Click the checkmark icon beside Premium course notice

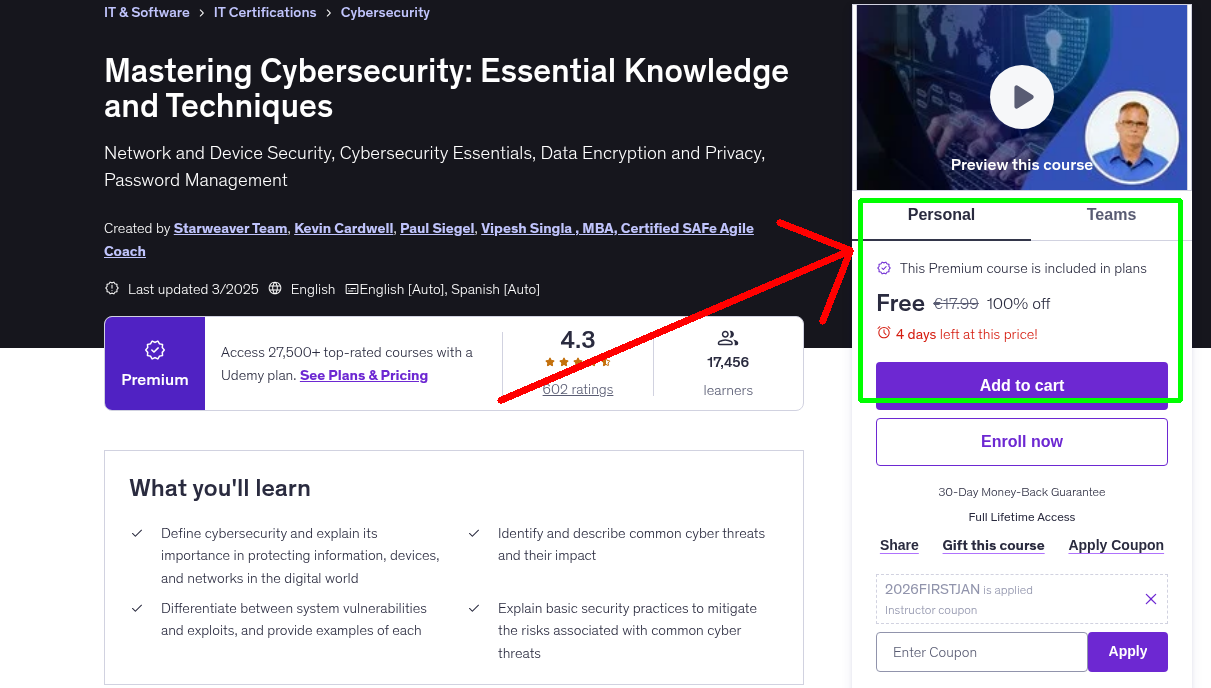(884, 268)
